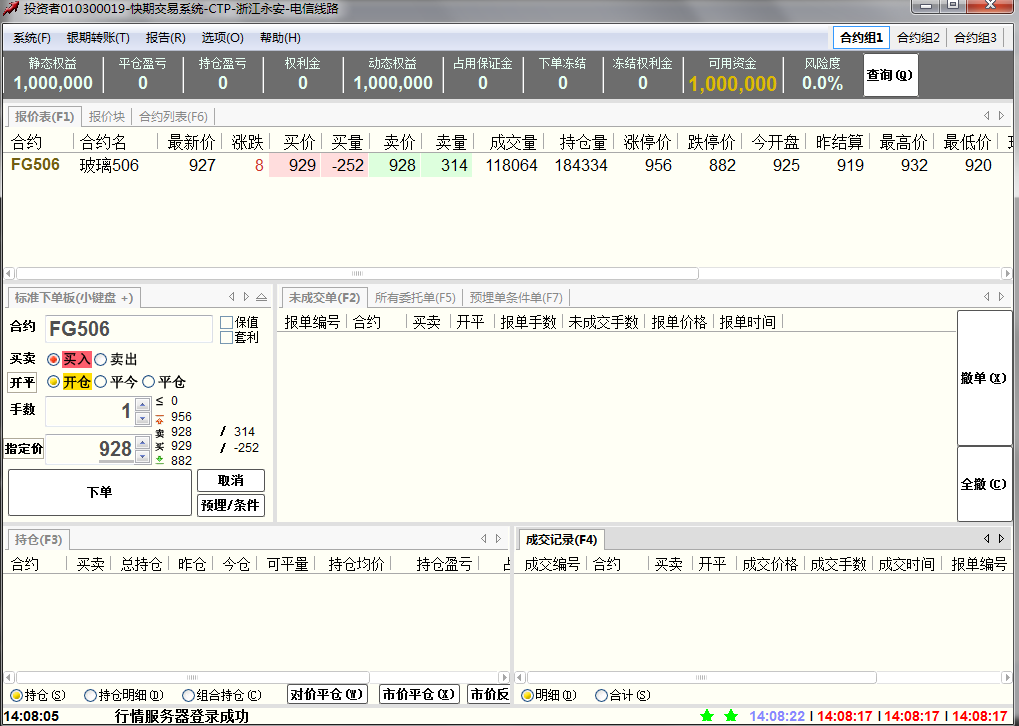Click the 市价平仓(X) button
This screenshot has height=726, width=1019.
(419, 695)
